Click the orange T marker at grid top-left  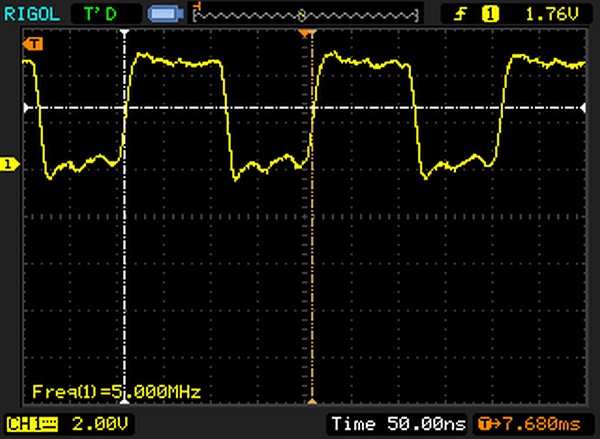35,44
